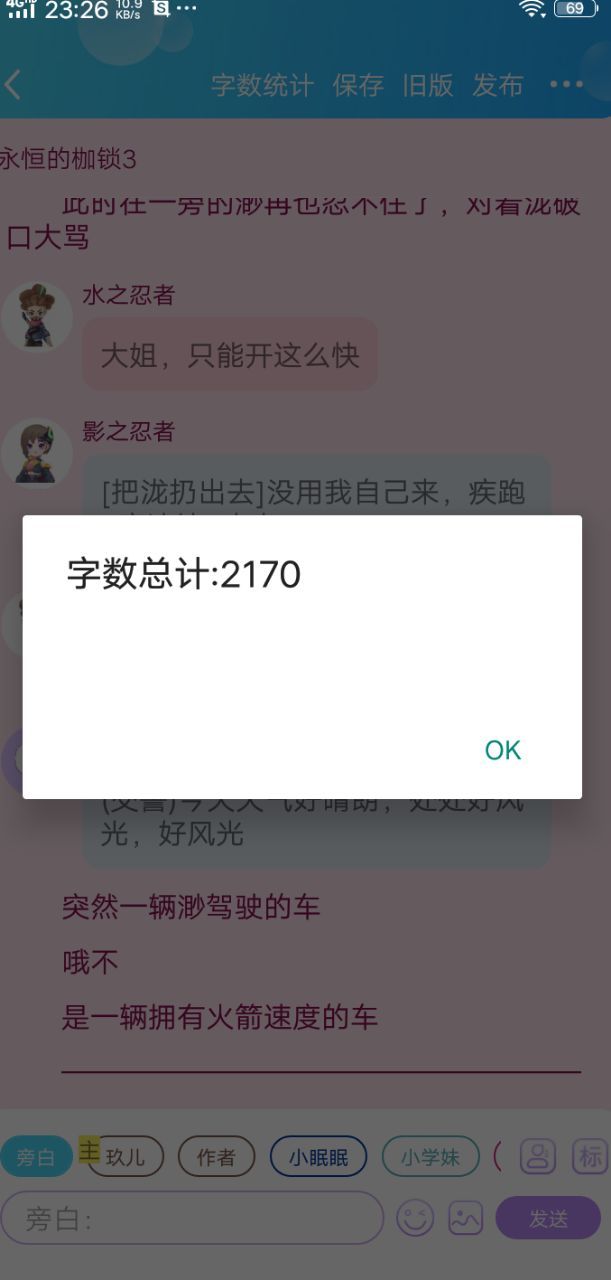Tap 保存 to save the draft
Screen dimensions: 611x1280
tap(358, 85)
